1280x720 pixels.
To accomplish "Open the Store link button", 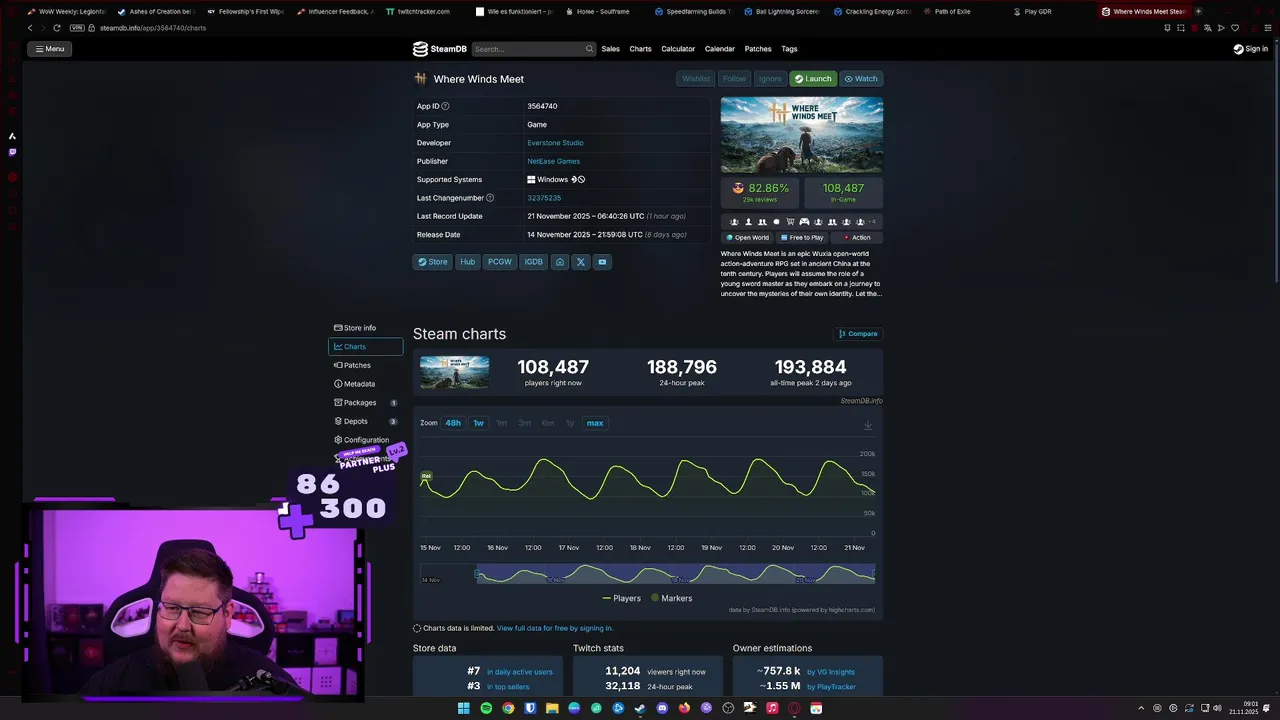I will [x=433, y=262].
